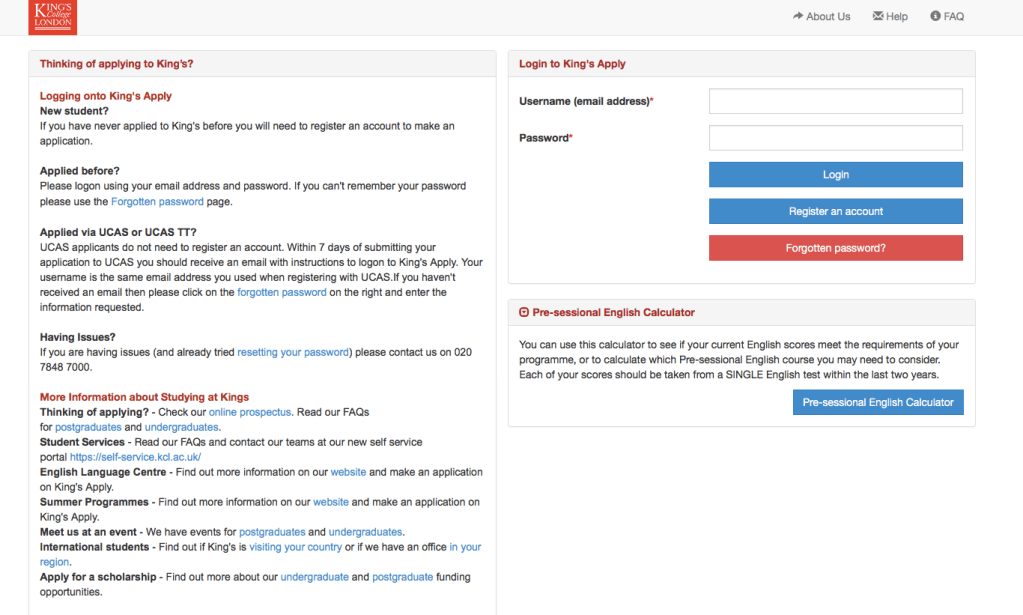Open the About Us menu item
This screenshot has height=615, width=1023.
[x=821, y=16]
